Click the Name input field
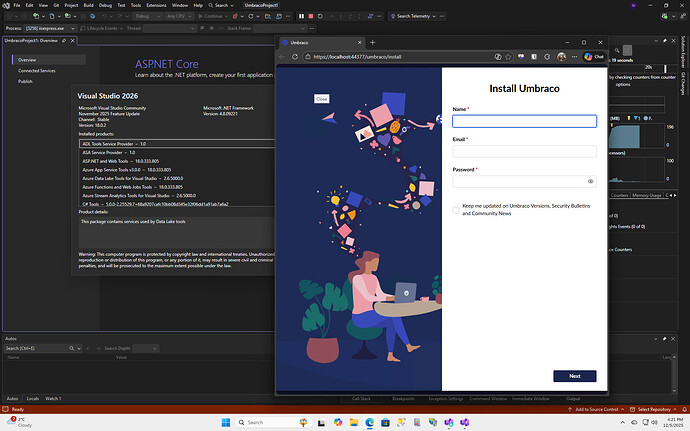690x431 pixels. coord(525,121)
